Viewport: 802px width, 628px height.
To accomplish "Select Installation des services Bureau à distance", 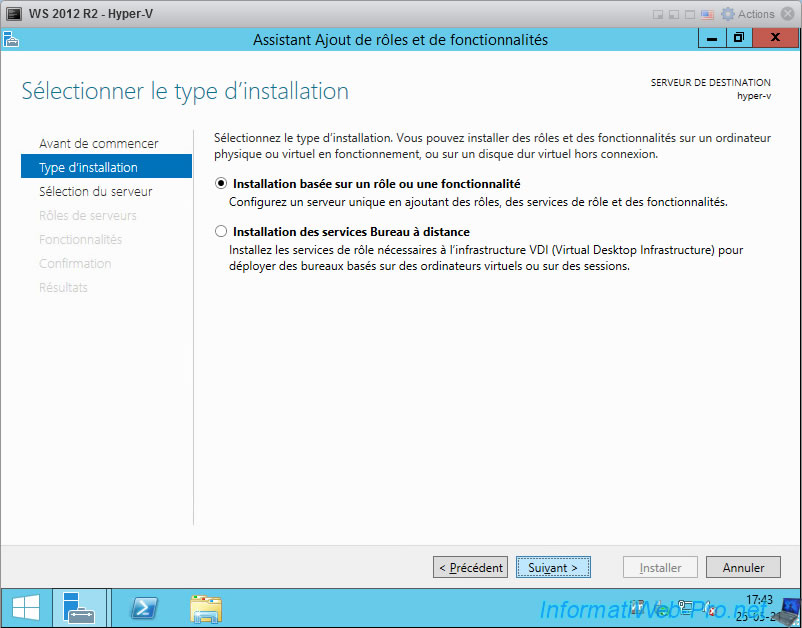I will pos(221,231).
